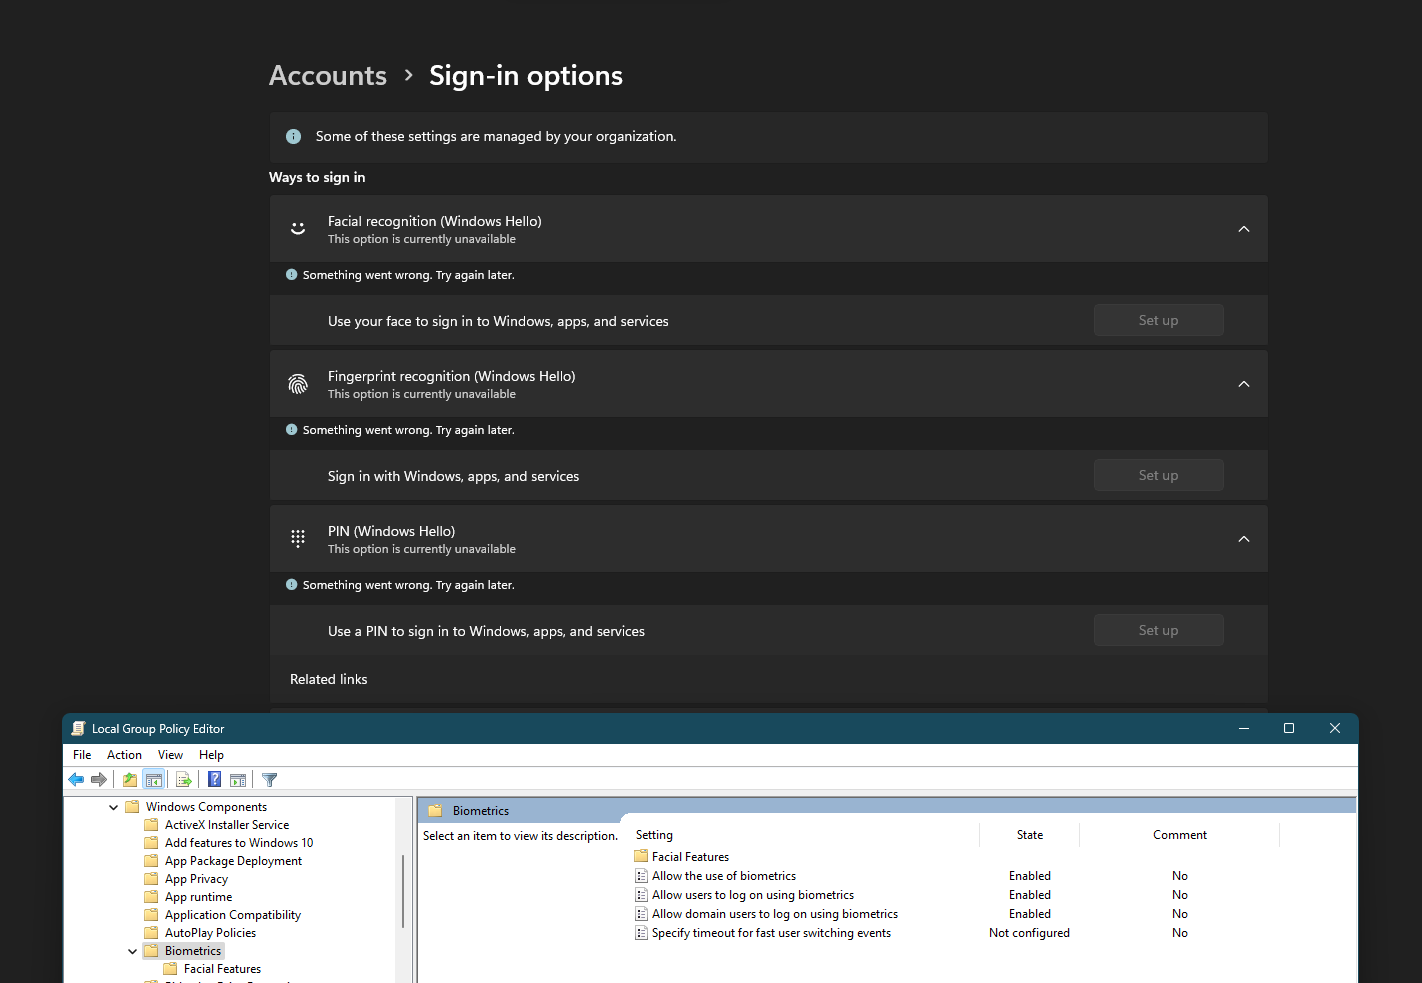1422x983 pixels.
Task: Click the State column header
Action: (1030, 835)
